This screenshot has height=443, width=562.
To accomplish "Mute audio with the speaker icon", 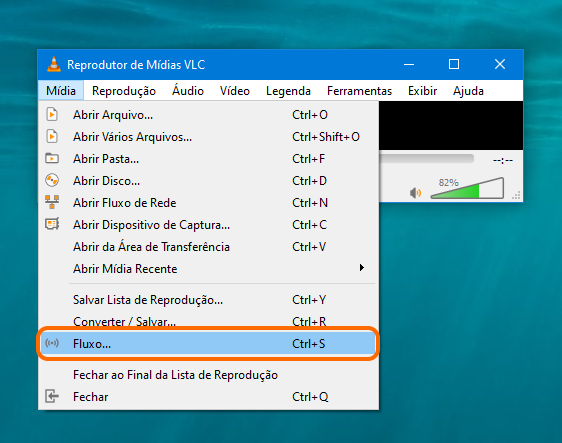I will (x=415, y=193).
